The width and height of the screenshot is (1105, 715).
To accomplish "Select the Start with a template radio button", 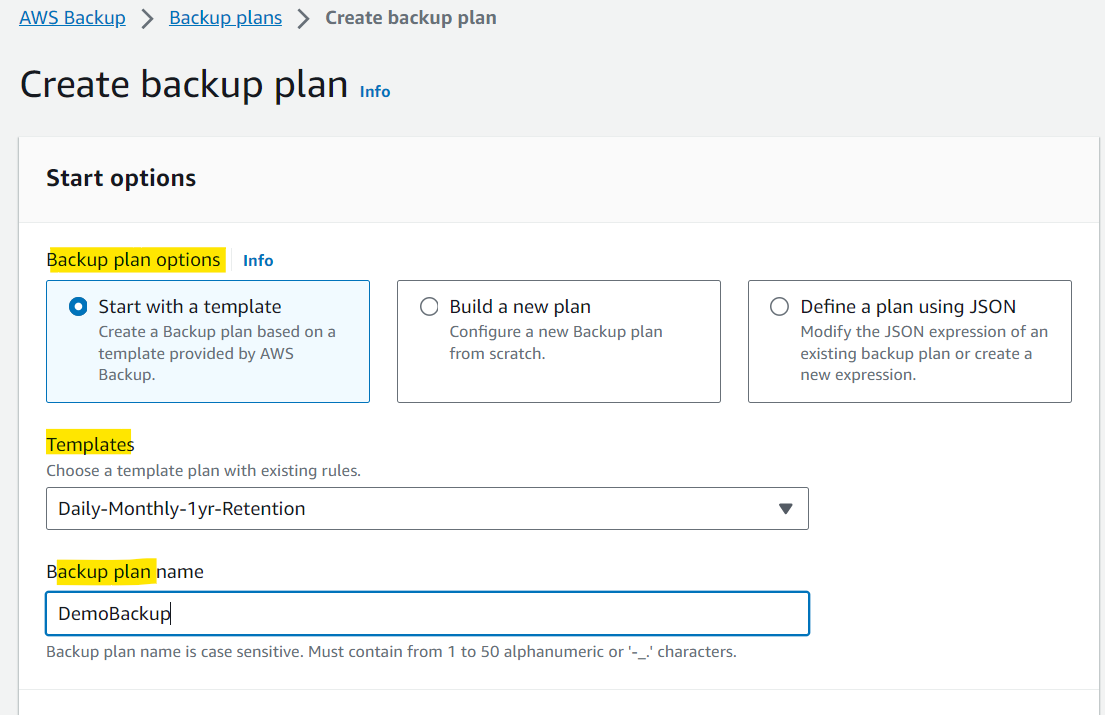I will tap(78, 306).
